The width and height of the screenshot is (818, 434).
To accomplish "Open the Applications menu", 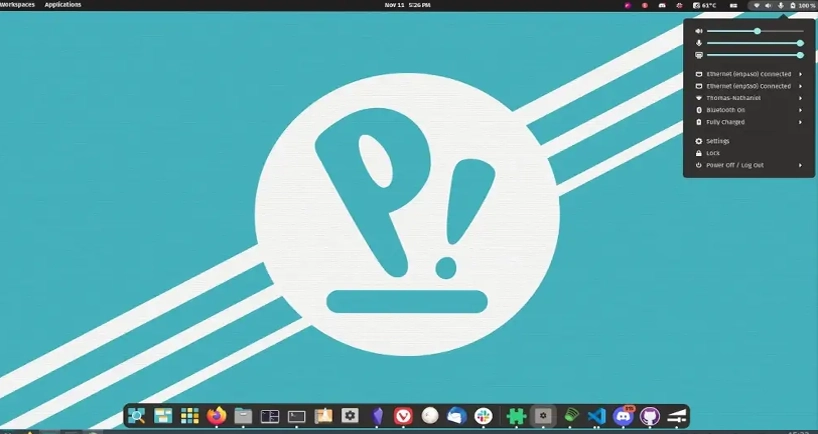I will (x=63, y=5).
